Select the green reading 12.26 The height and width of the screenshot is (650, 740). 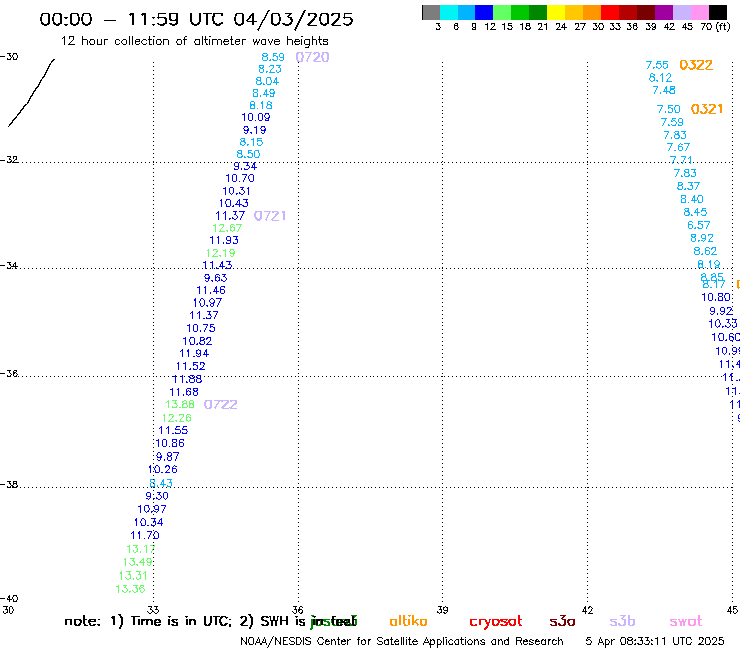(177, 418)
